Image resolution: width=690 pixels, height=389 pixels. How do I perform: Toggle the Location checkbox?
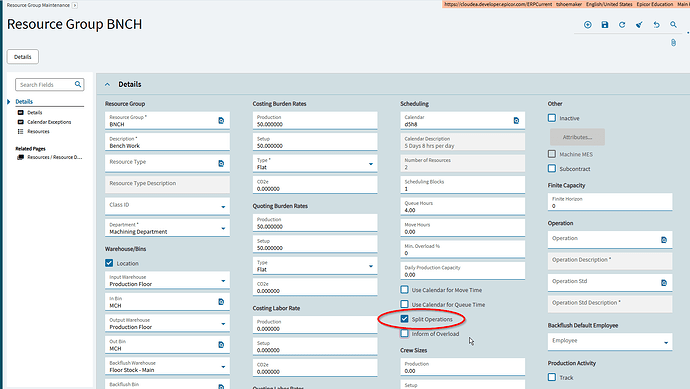pos(109,263)
